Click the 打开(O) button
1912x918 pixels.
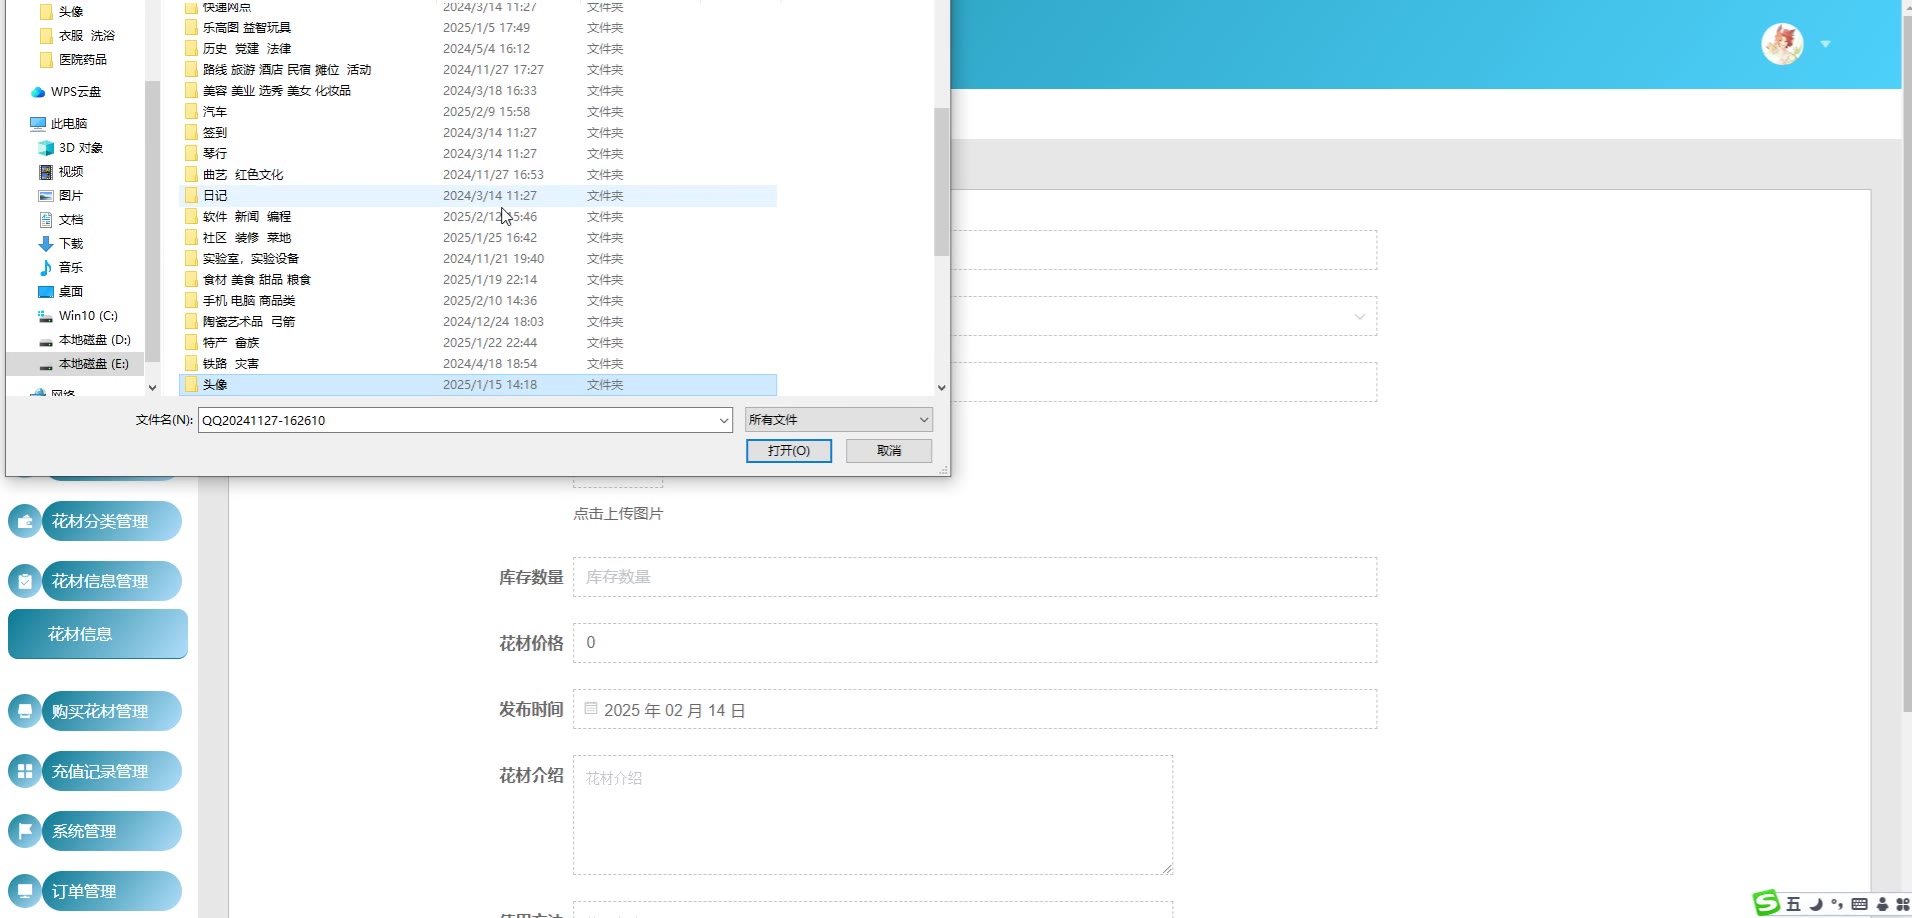789,451
